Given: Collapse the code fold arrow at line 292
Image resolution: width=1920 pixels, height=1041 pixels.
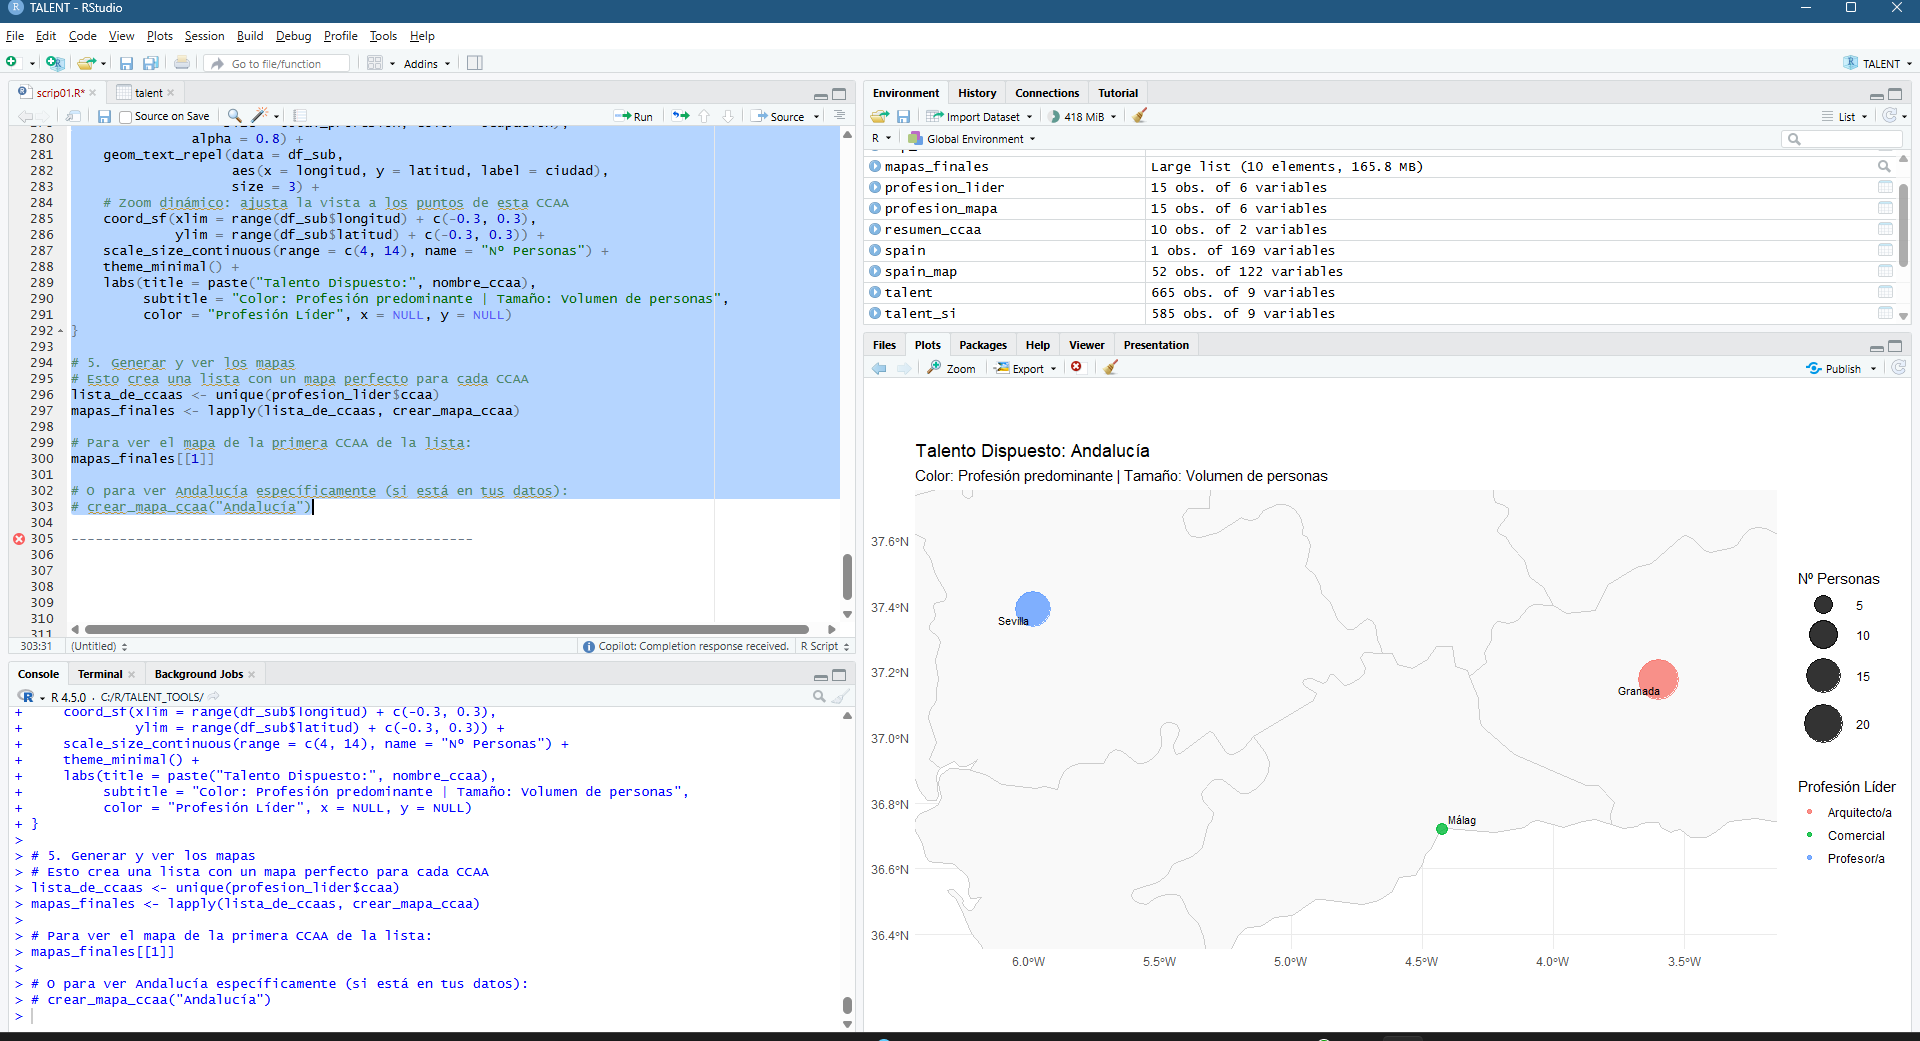Looking at the screenshot, I should point(60,331).
